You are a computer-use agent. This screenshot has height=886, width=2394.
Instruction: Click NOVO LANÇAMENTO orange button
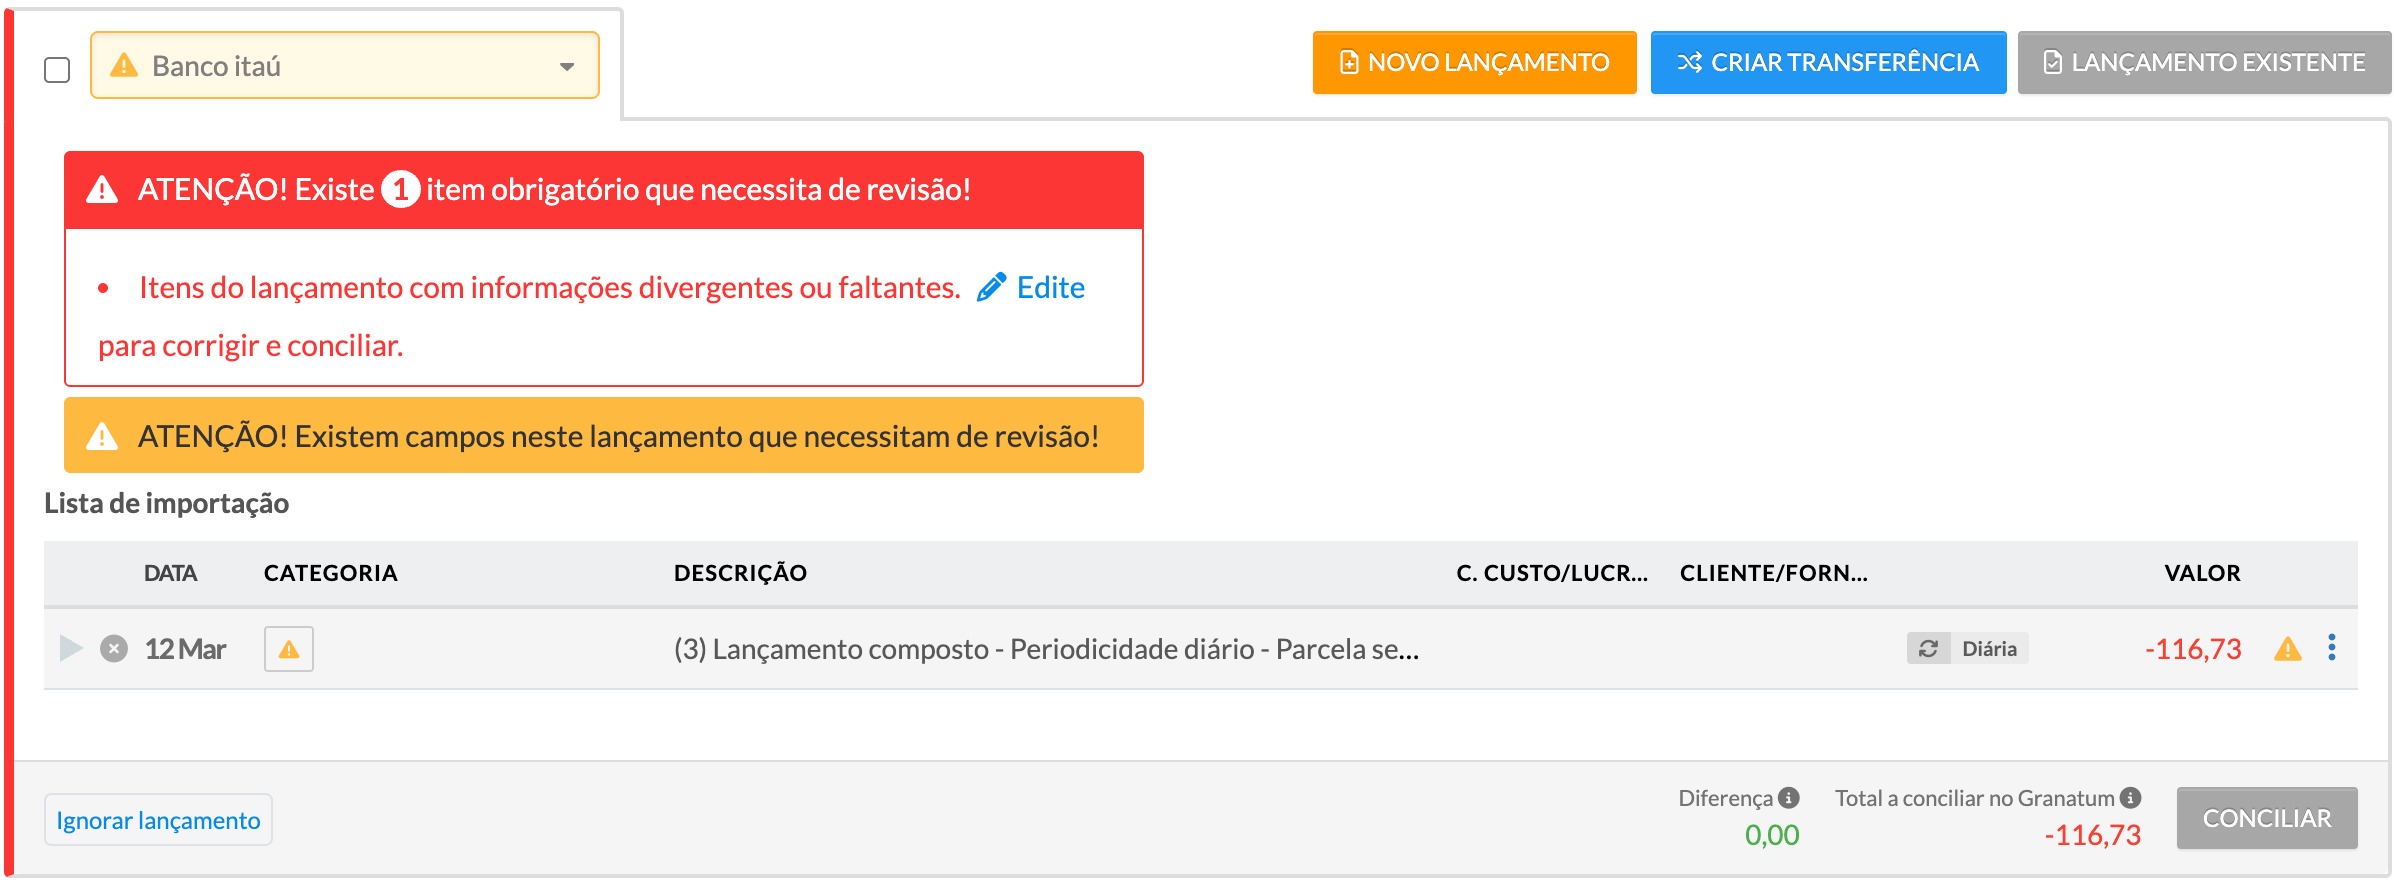1474,62
